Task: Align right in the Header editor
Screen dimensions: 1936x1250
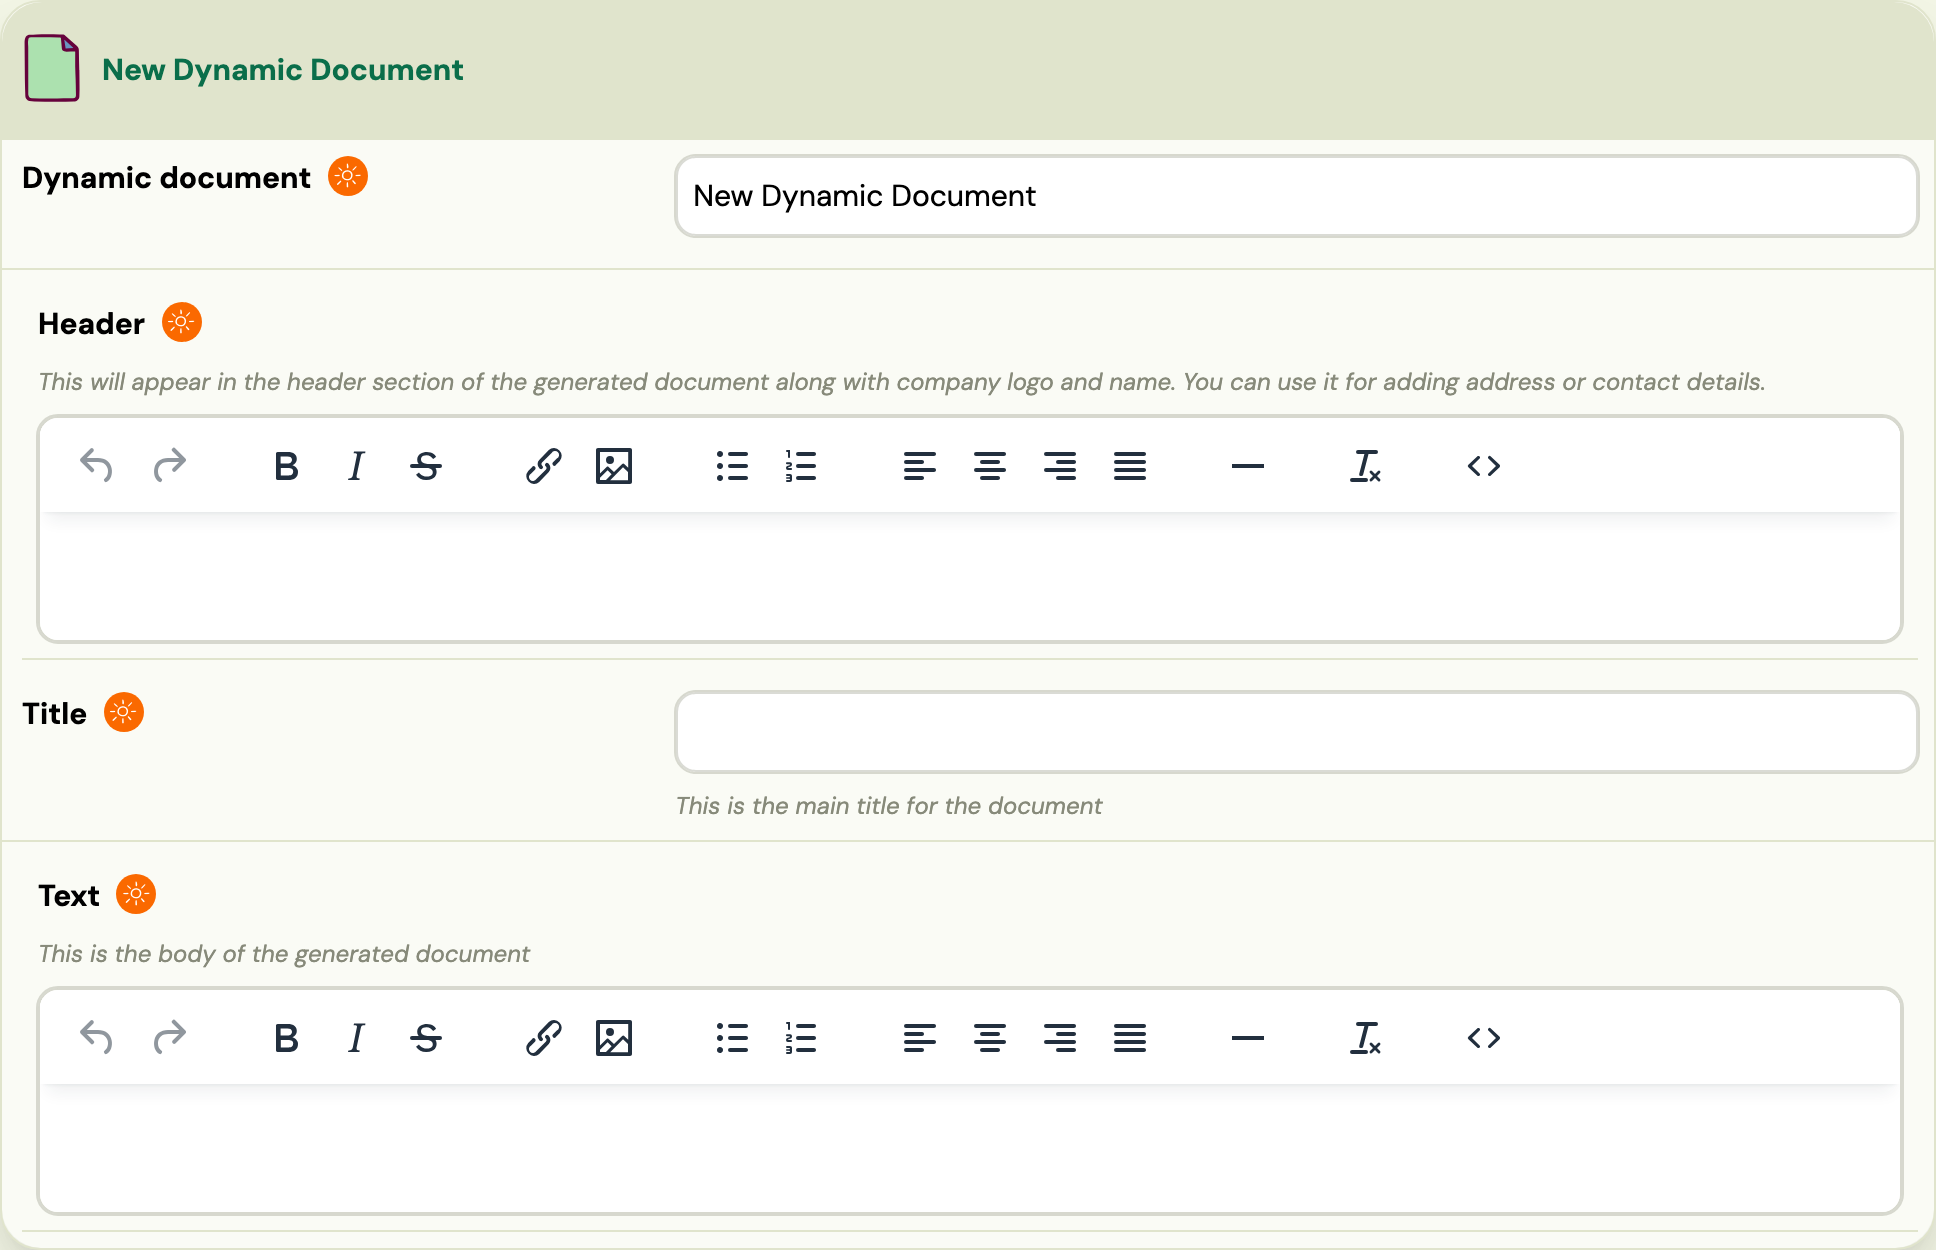Action: pyautogui.click(x=1060, y=466)
